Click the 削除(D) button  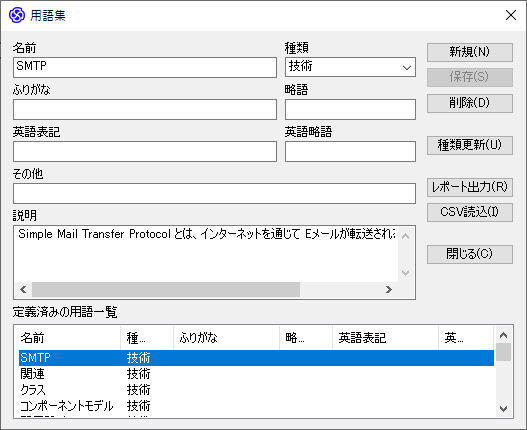(x=470, y=103)
